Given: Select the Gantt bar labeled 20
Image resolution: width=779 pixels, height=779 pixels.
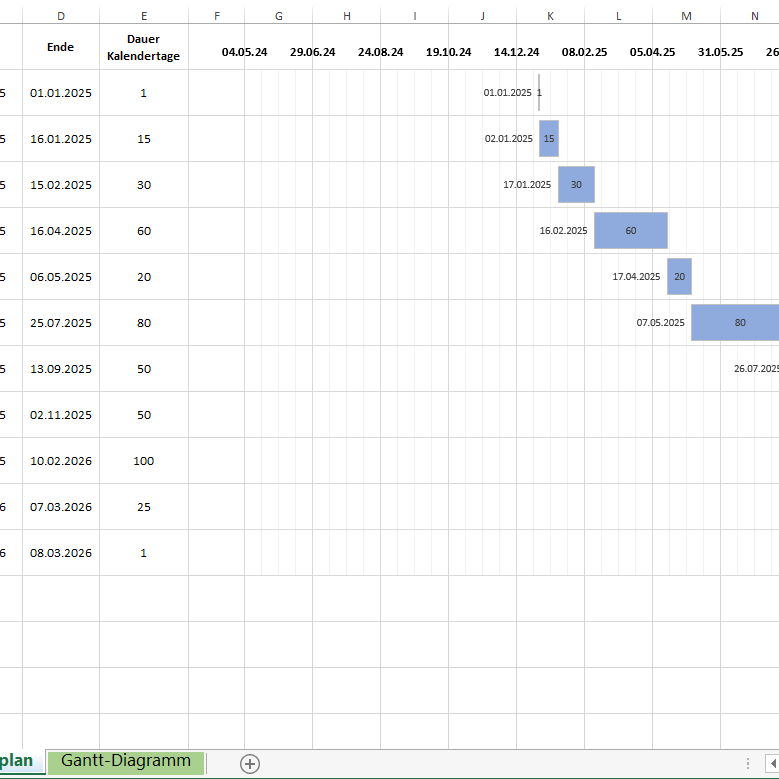Looking at the screenshot, I should [679, 277].
